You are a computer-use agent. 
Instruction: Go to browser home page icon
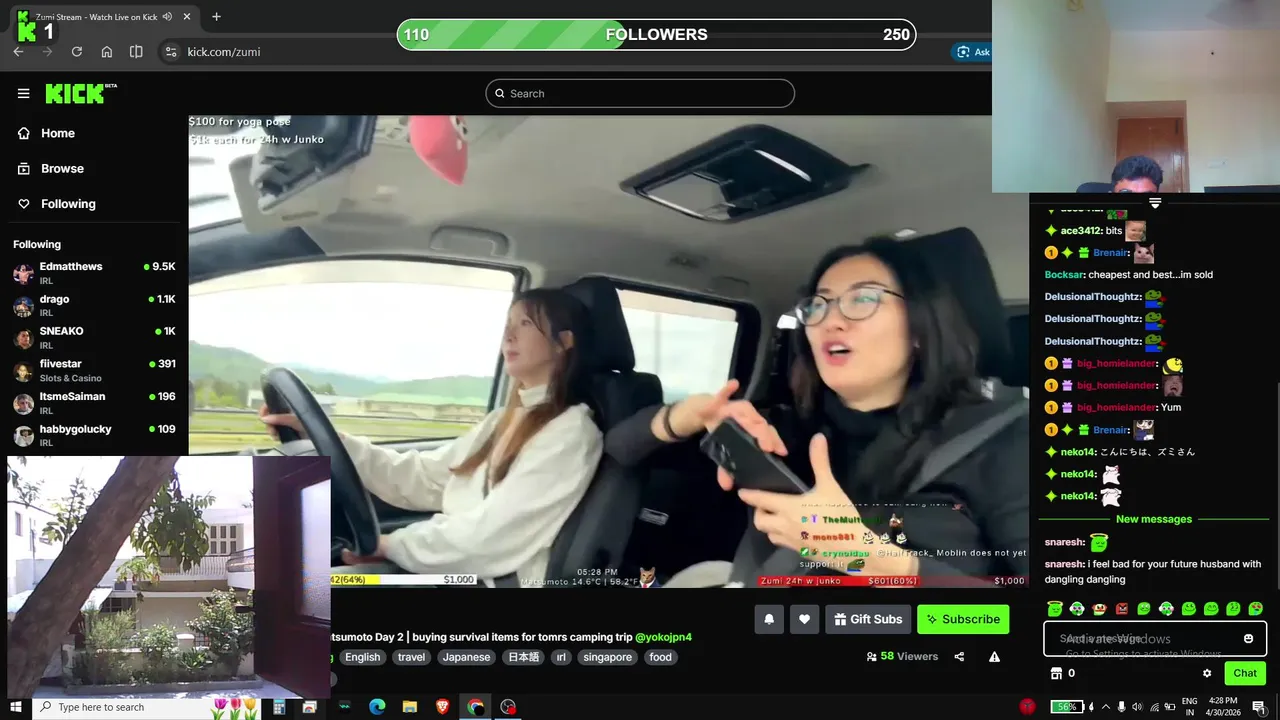[107, 52]
